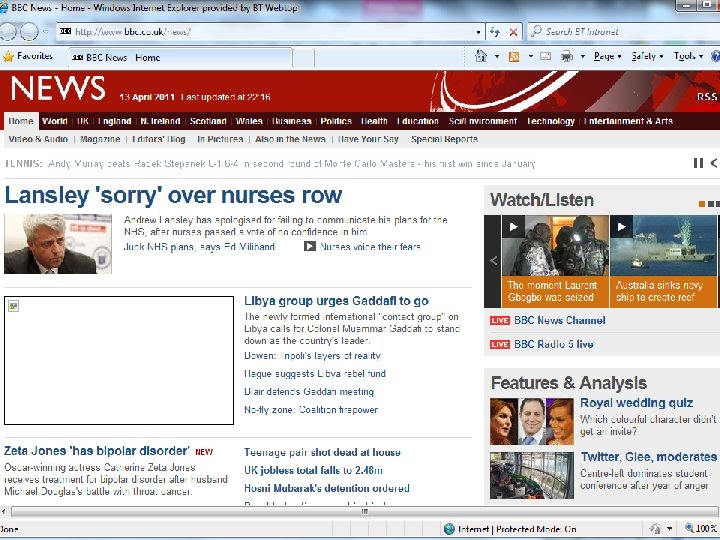Open Entertainment & Arts section

[x=628, y=121]
